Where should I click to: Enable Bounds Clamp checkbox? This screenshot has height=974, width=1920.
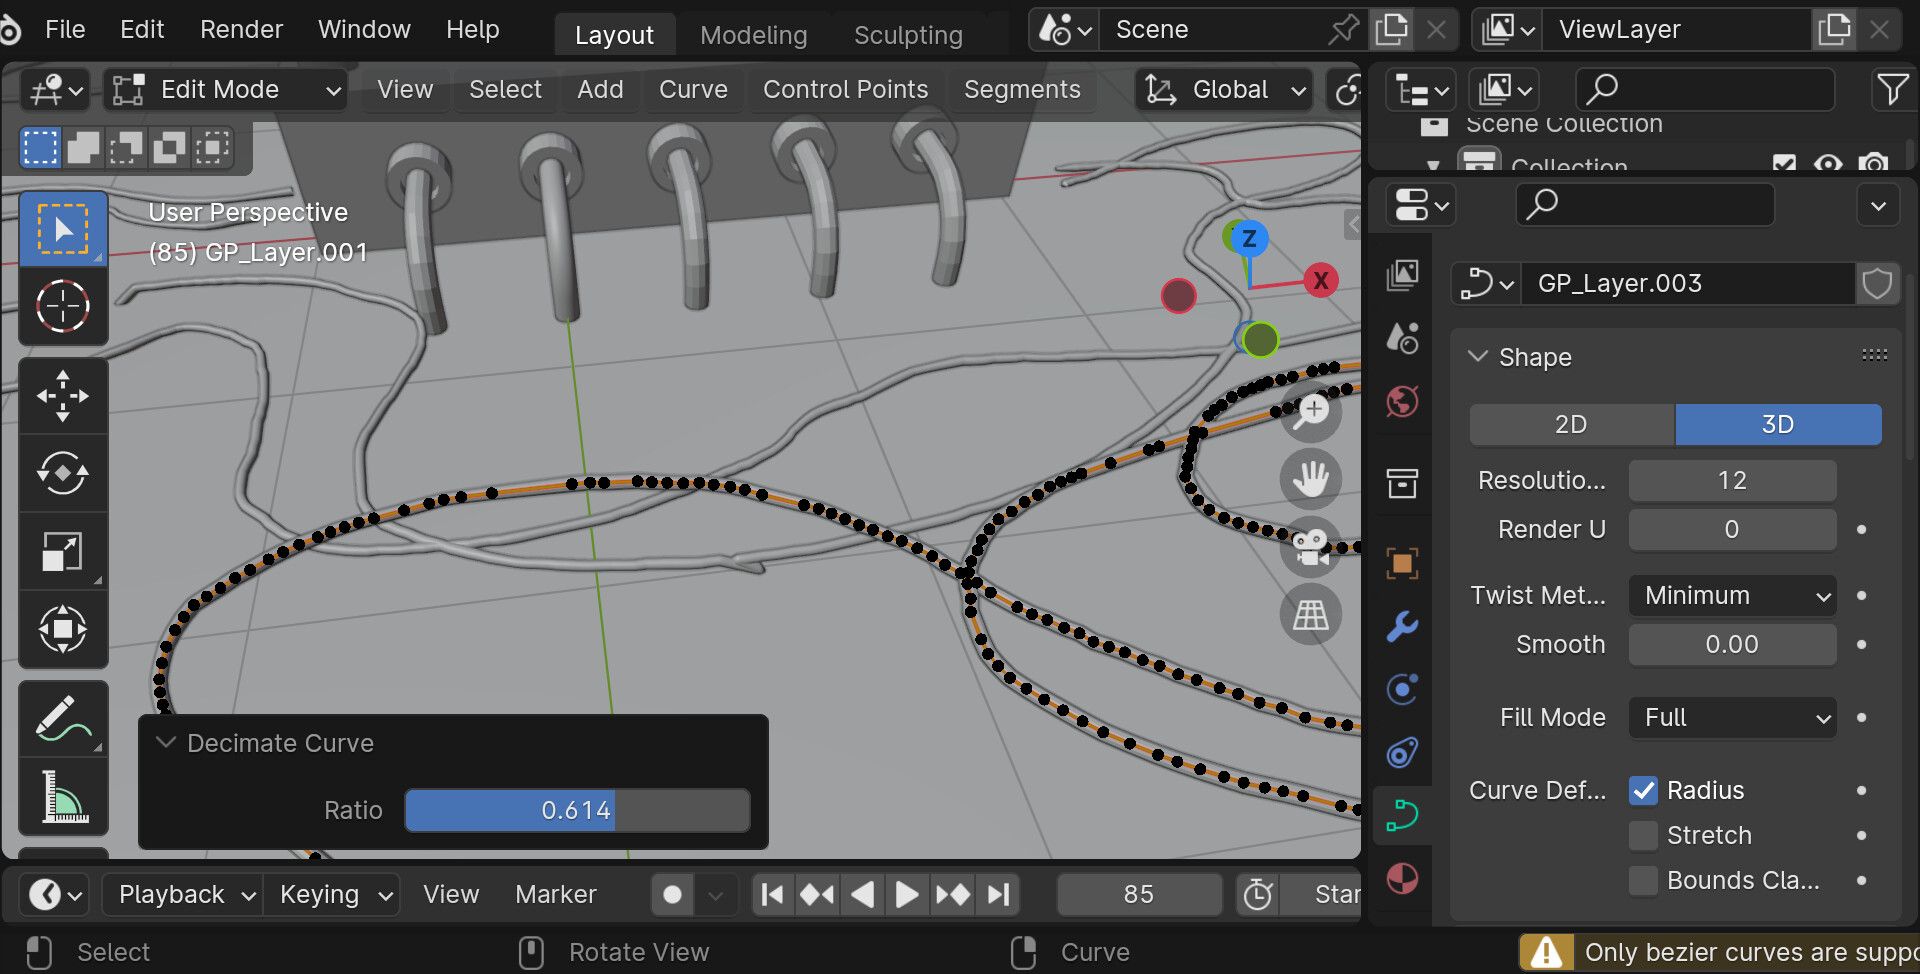tap(1643, 881)
